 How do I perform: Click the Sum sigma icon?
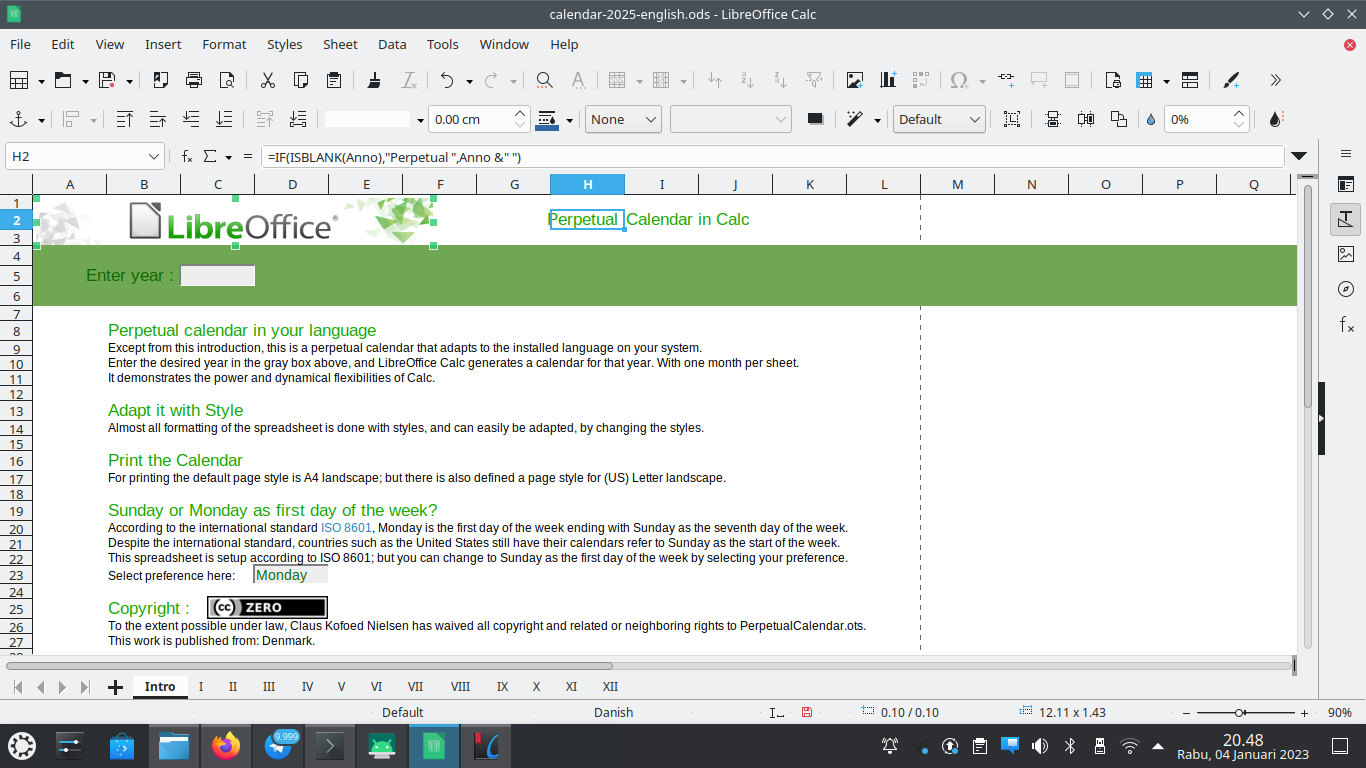(210, 156)
